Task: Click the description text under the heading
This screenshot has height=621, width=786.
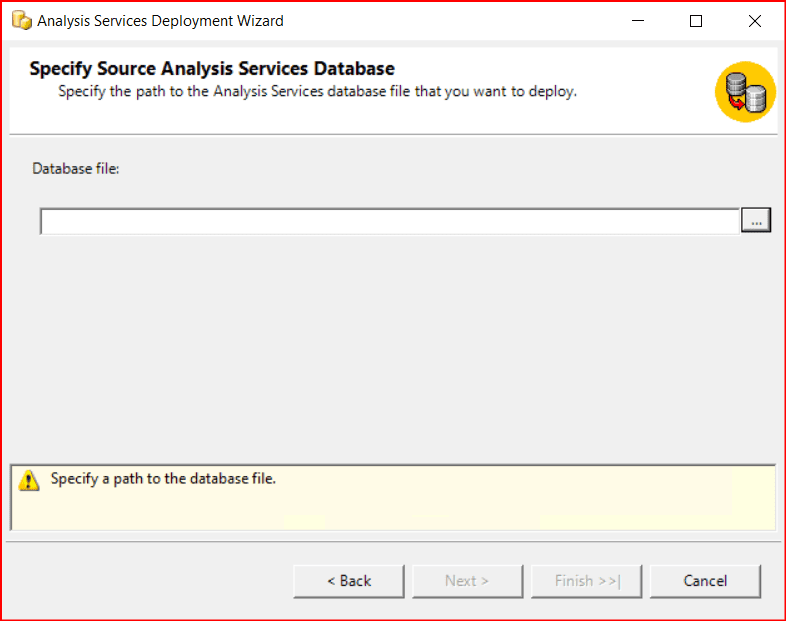Action: point(317,91)
